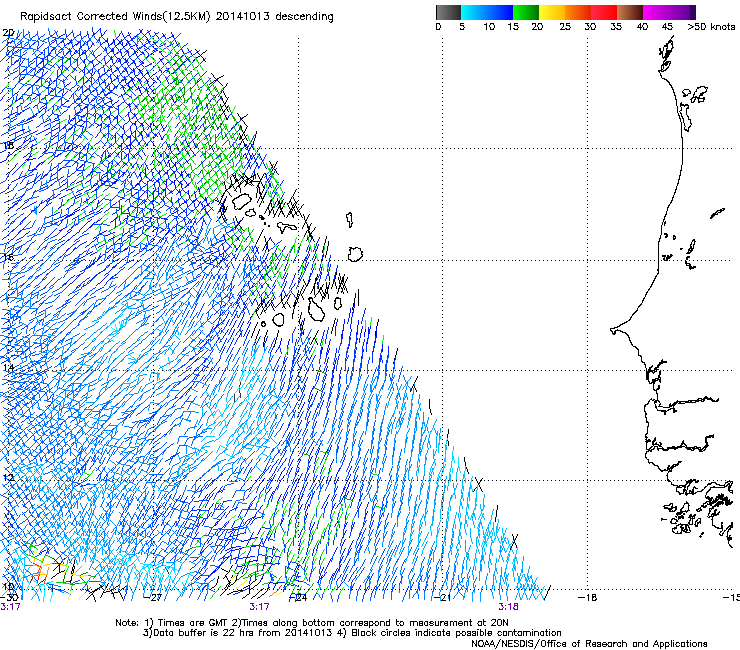Select the green 15–20 knots legend swatch
The height and width of the screenshot is (650, 740).
click(x=526, y=12)
